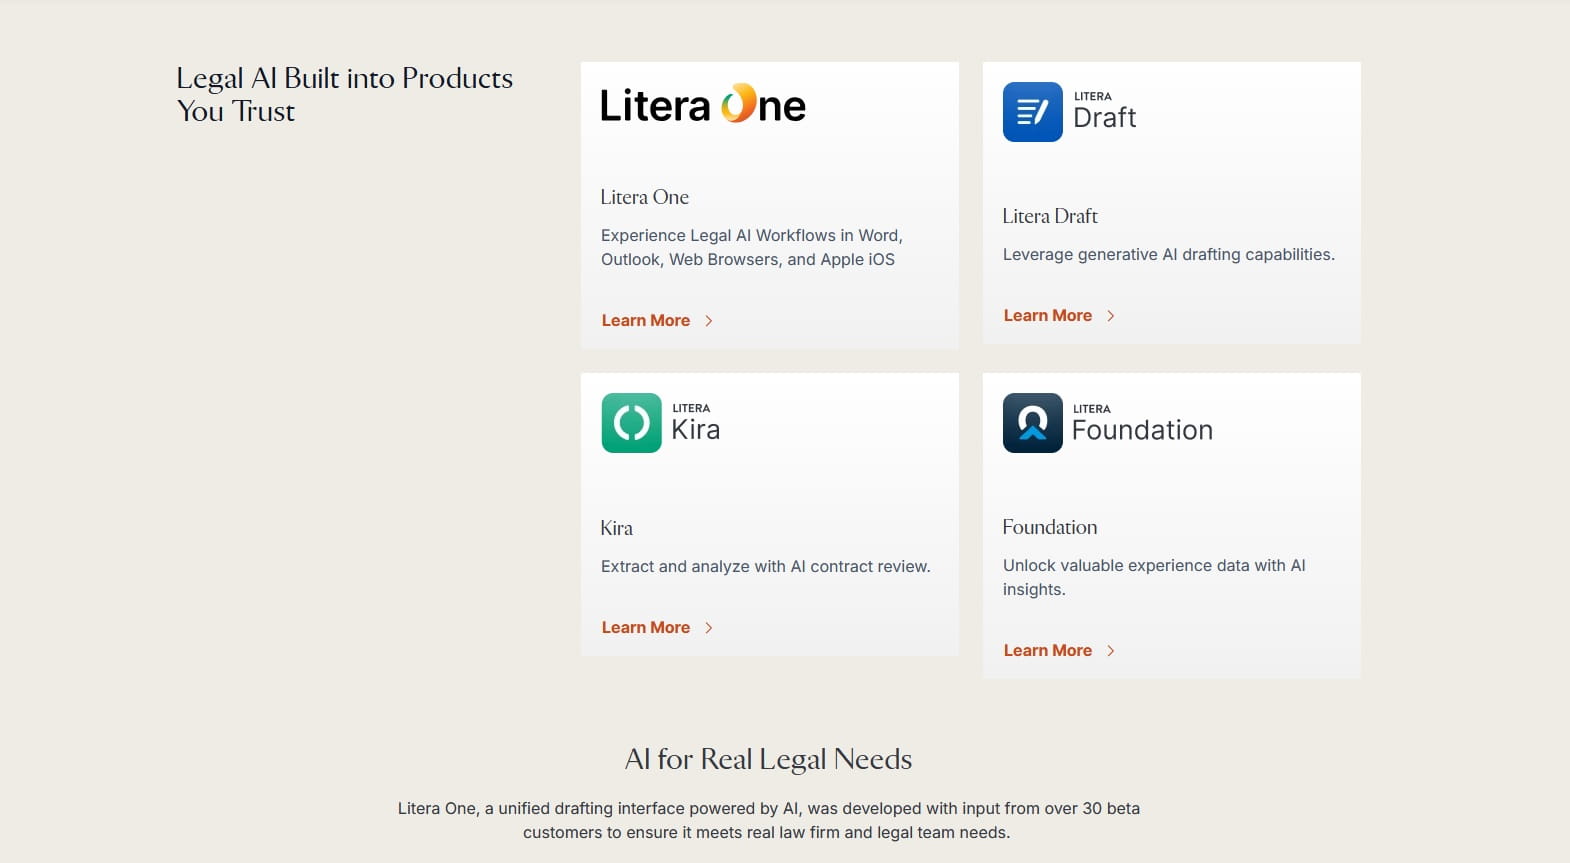
Task: Click chevron arrow beside Litera Draft Learn More
Action: [x=1111, y=316]
